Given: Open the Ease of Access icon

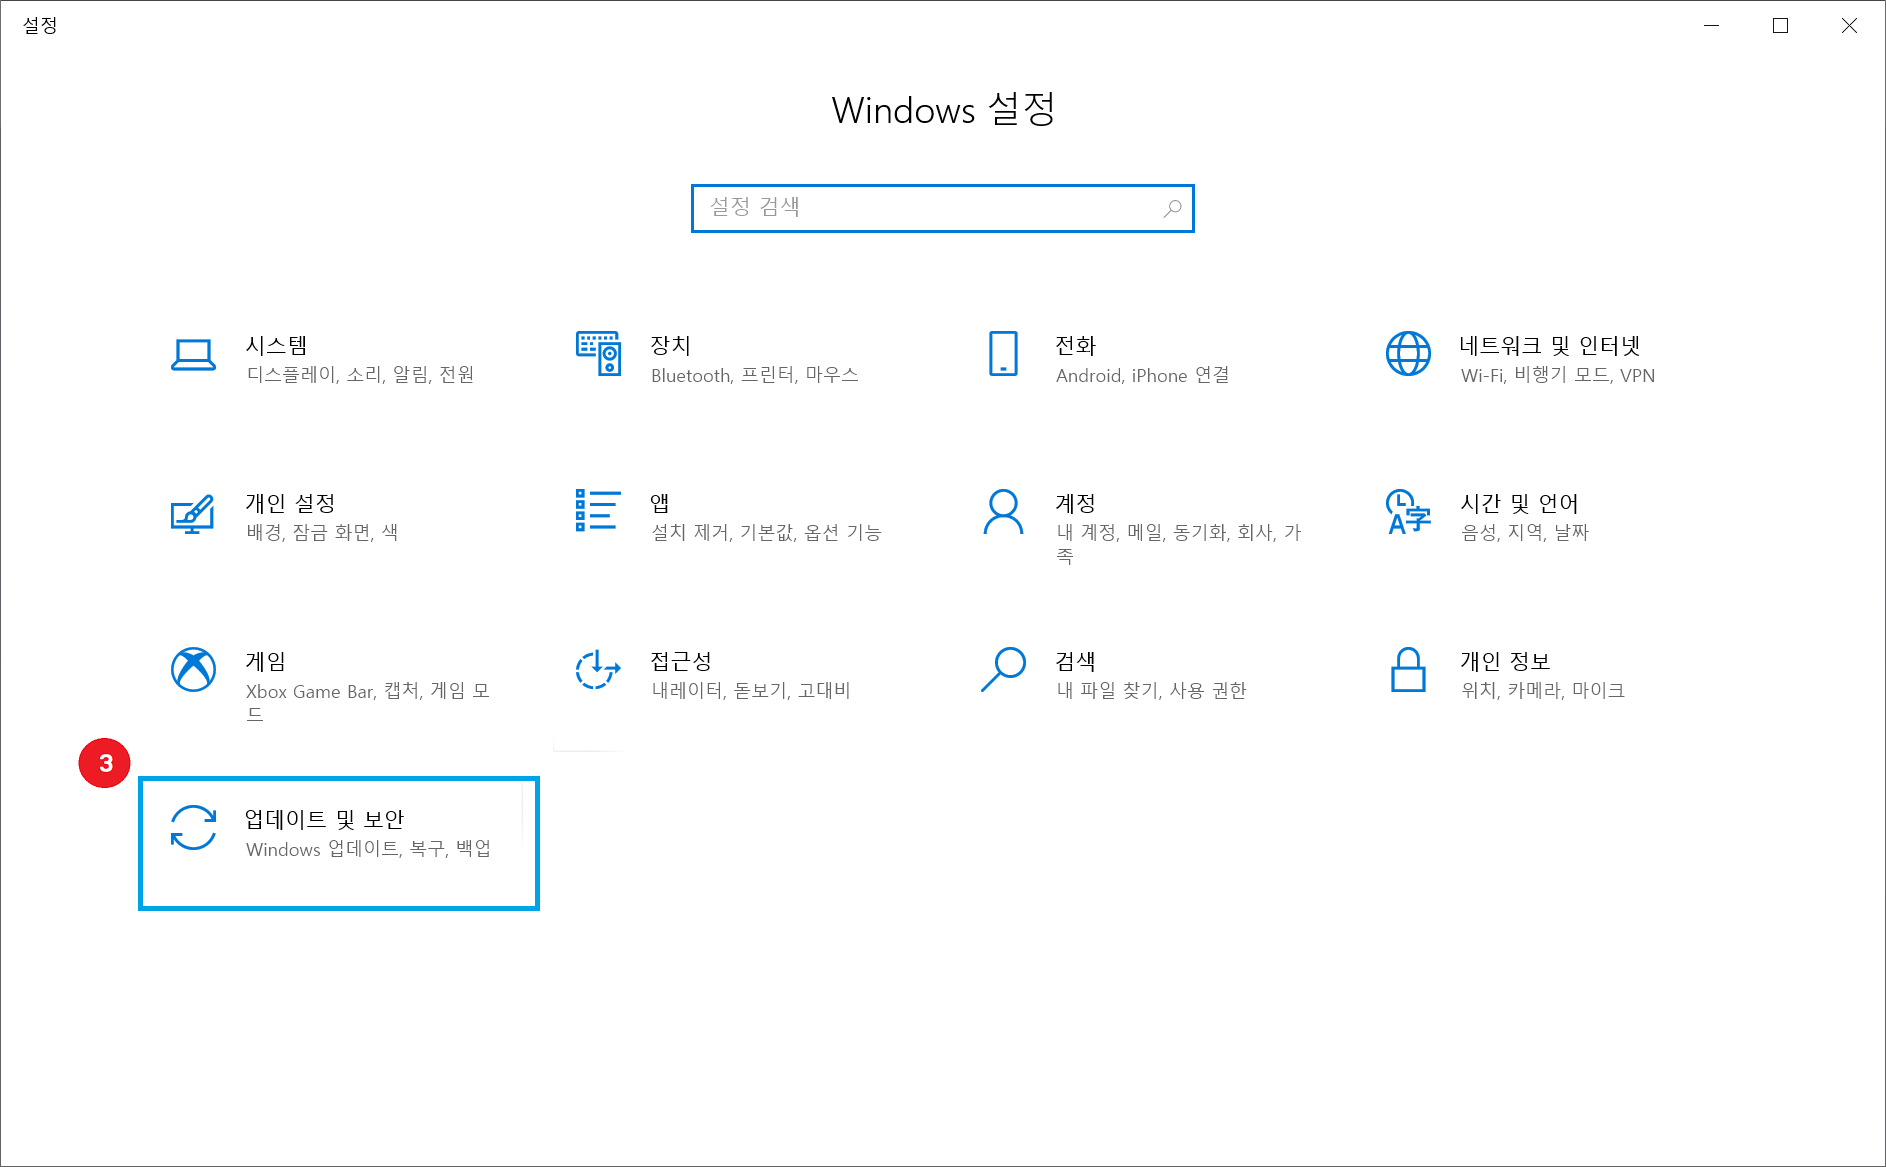Looking at the screenshot, I should pyautogui.click(x=598, y=669).
